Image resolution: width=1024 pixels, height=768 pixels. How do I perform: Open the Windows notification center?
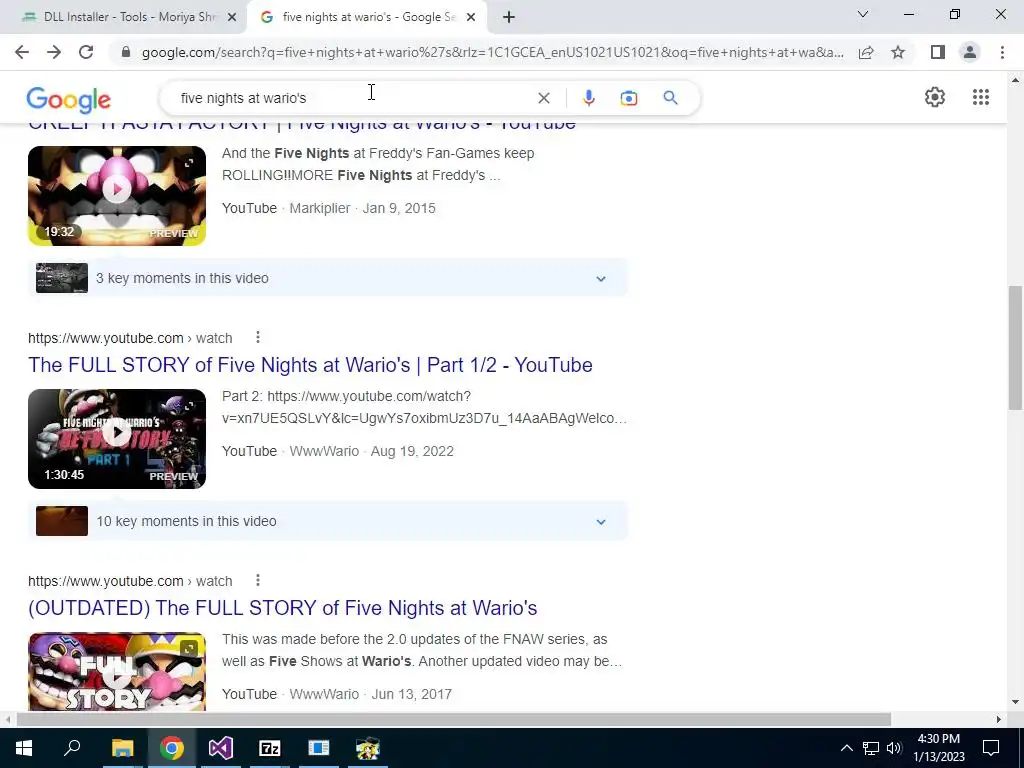click(991, 748)
